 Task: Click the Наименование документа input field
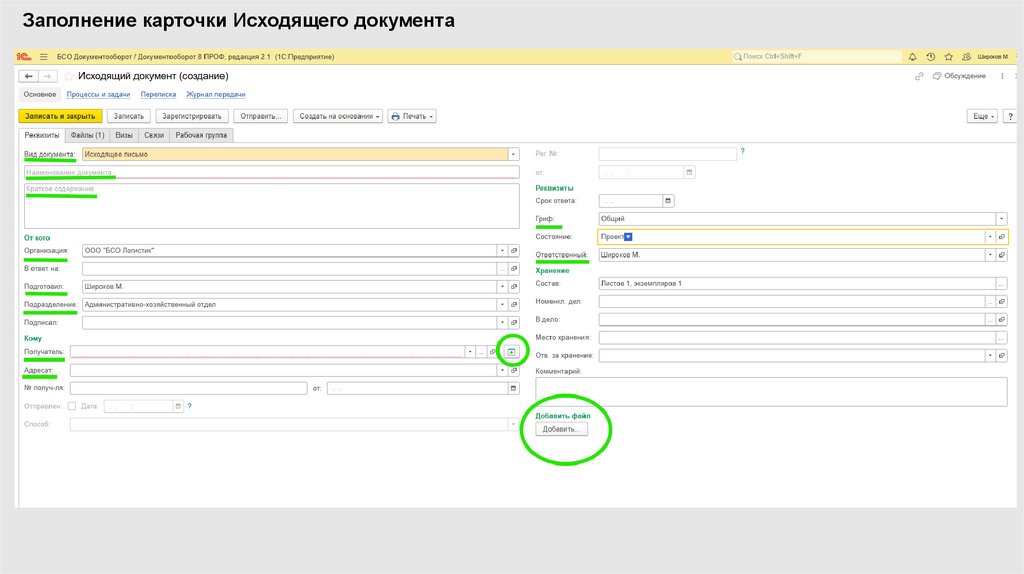tap(270, 172)
